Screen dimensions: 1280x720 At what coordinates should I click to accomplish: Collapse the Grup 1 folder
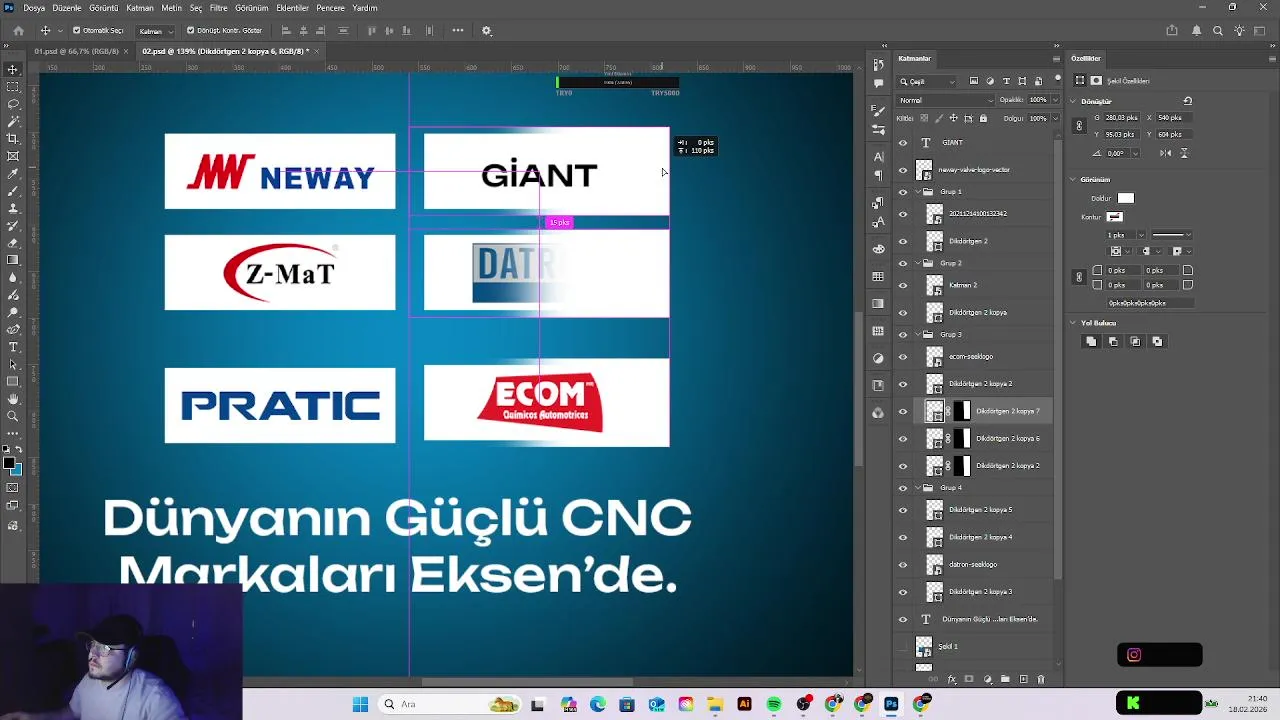tap(917, 192)
